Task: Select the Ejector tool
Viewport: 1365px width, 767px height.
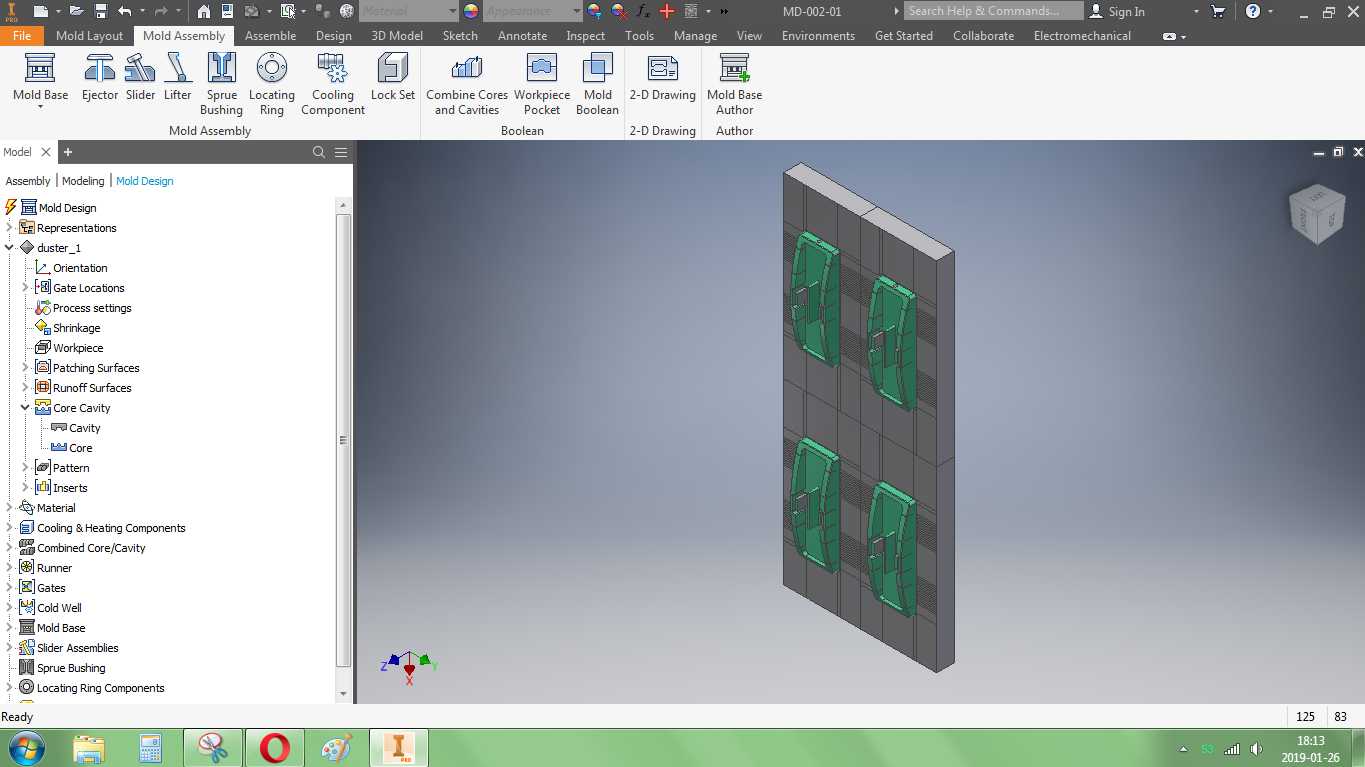Action: click(100, 78)
